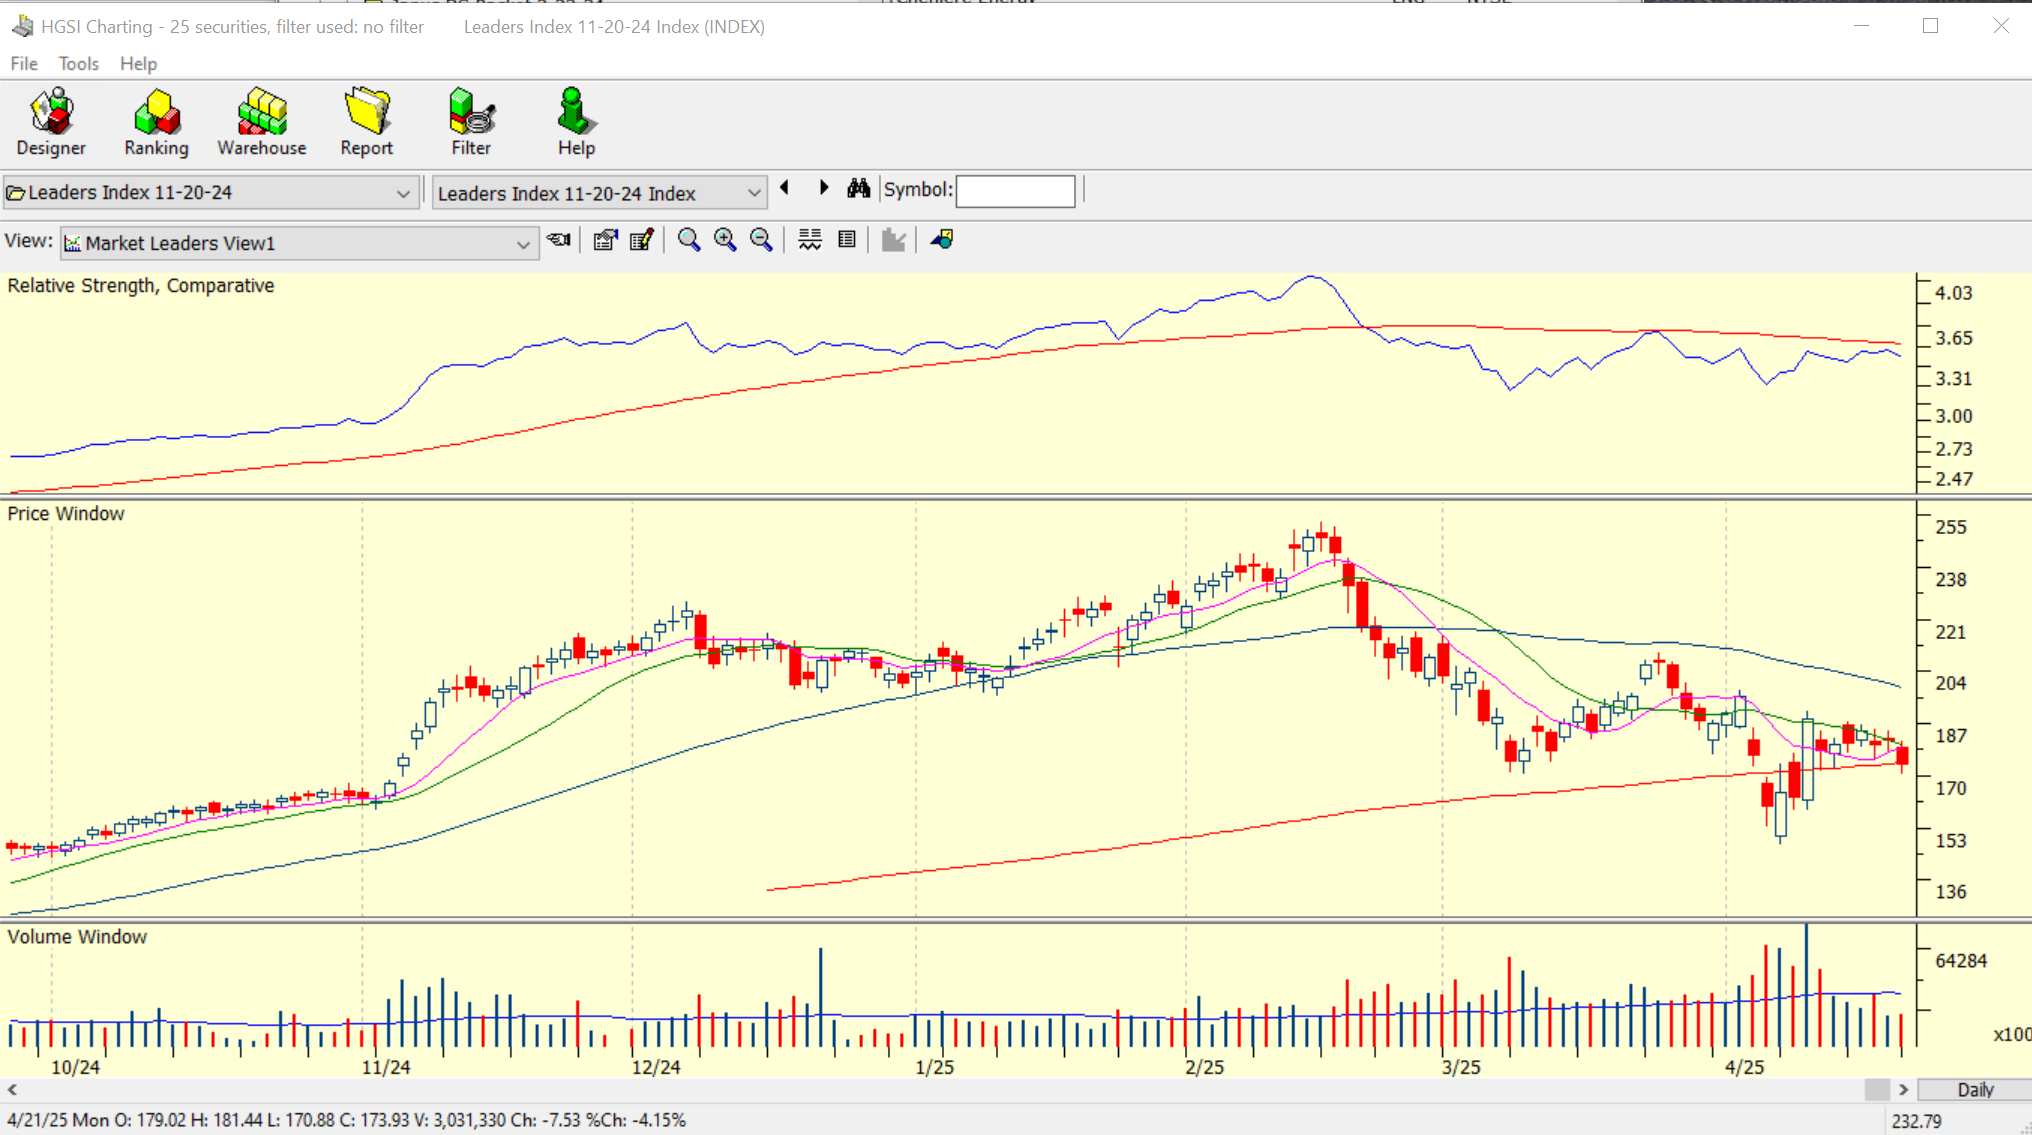Click the 2/25 date axis label
Image resolution: width=2032 pixels, height=1135 pixels.
1205,1067
